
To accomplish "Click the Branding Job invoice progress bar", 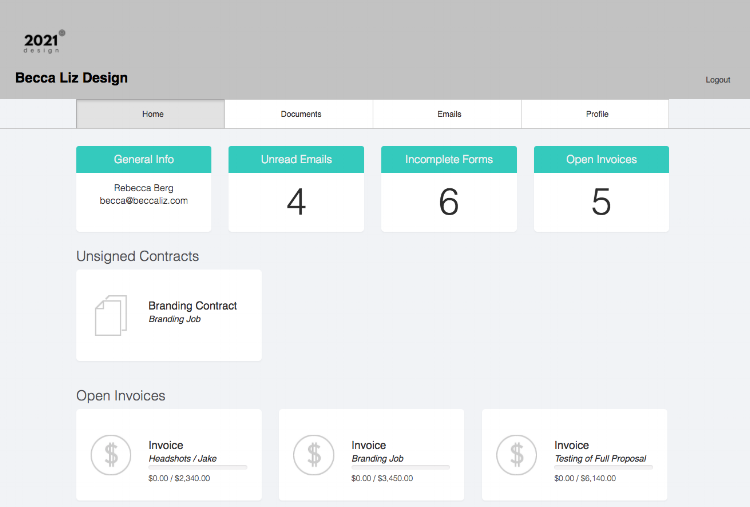I will tap(400, 467).
